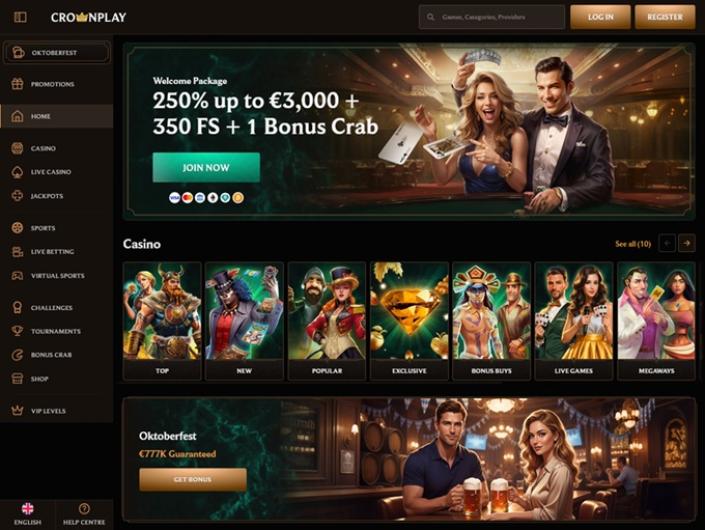Focus the games search field

tap(492, 17)
